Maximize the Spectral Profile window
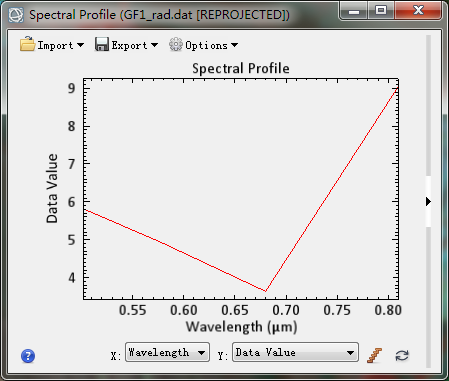 tap(381, 10)
